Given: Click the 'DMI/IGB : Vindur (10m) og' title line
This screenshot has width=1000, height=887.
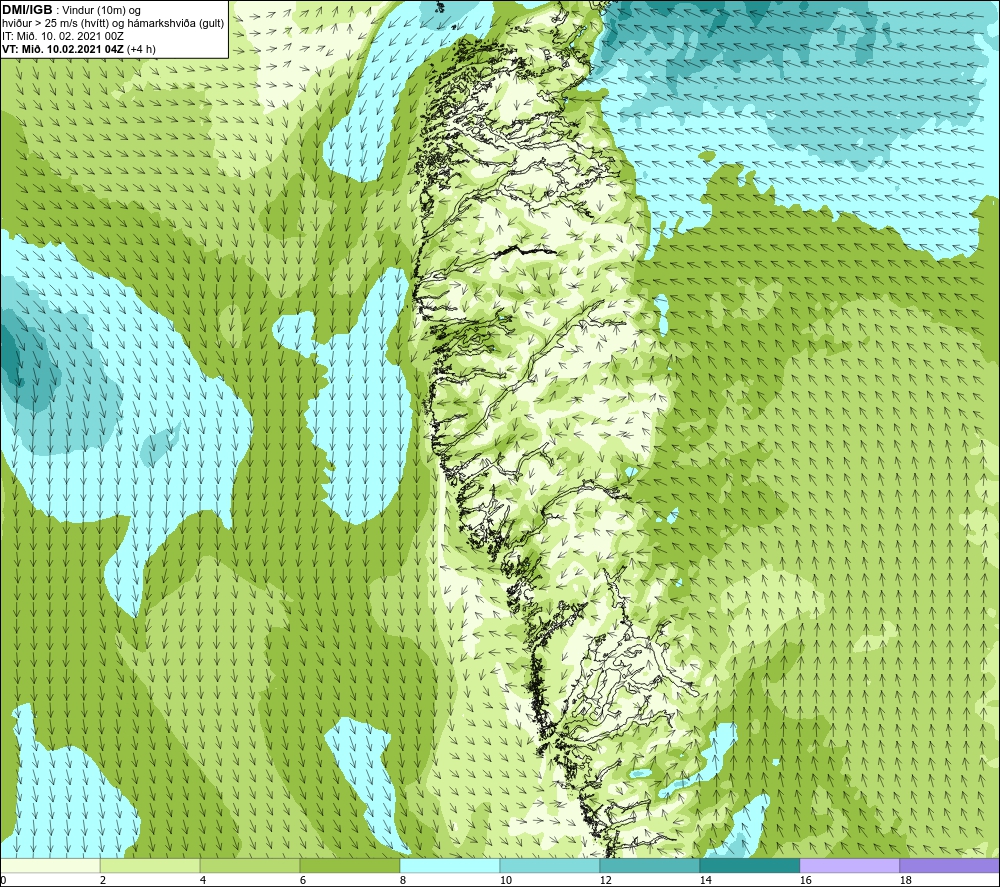Looking at the screenshot, I should pos(71,10).
